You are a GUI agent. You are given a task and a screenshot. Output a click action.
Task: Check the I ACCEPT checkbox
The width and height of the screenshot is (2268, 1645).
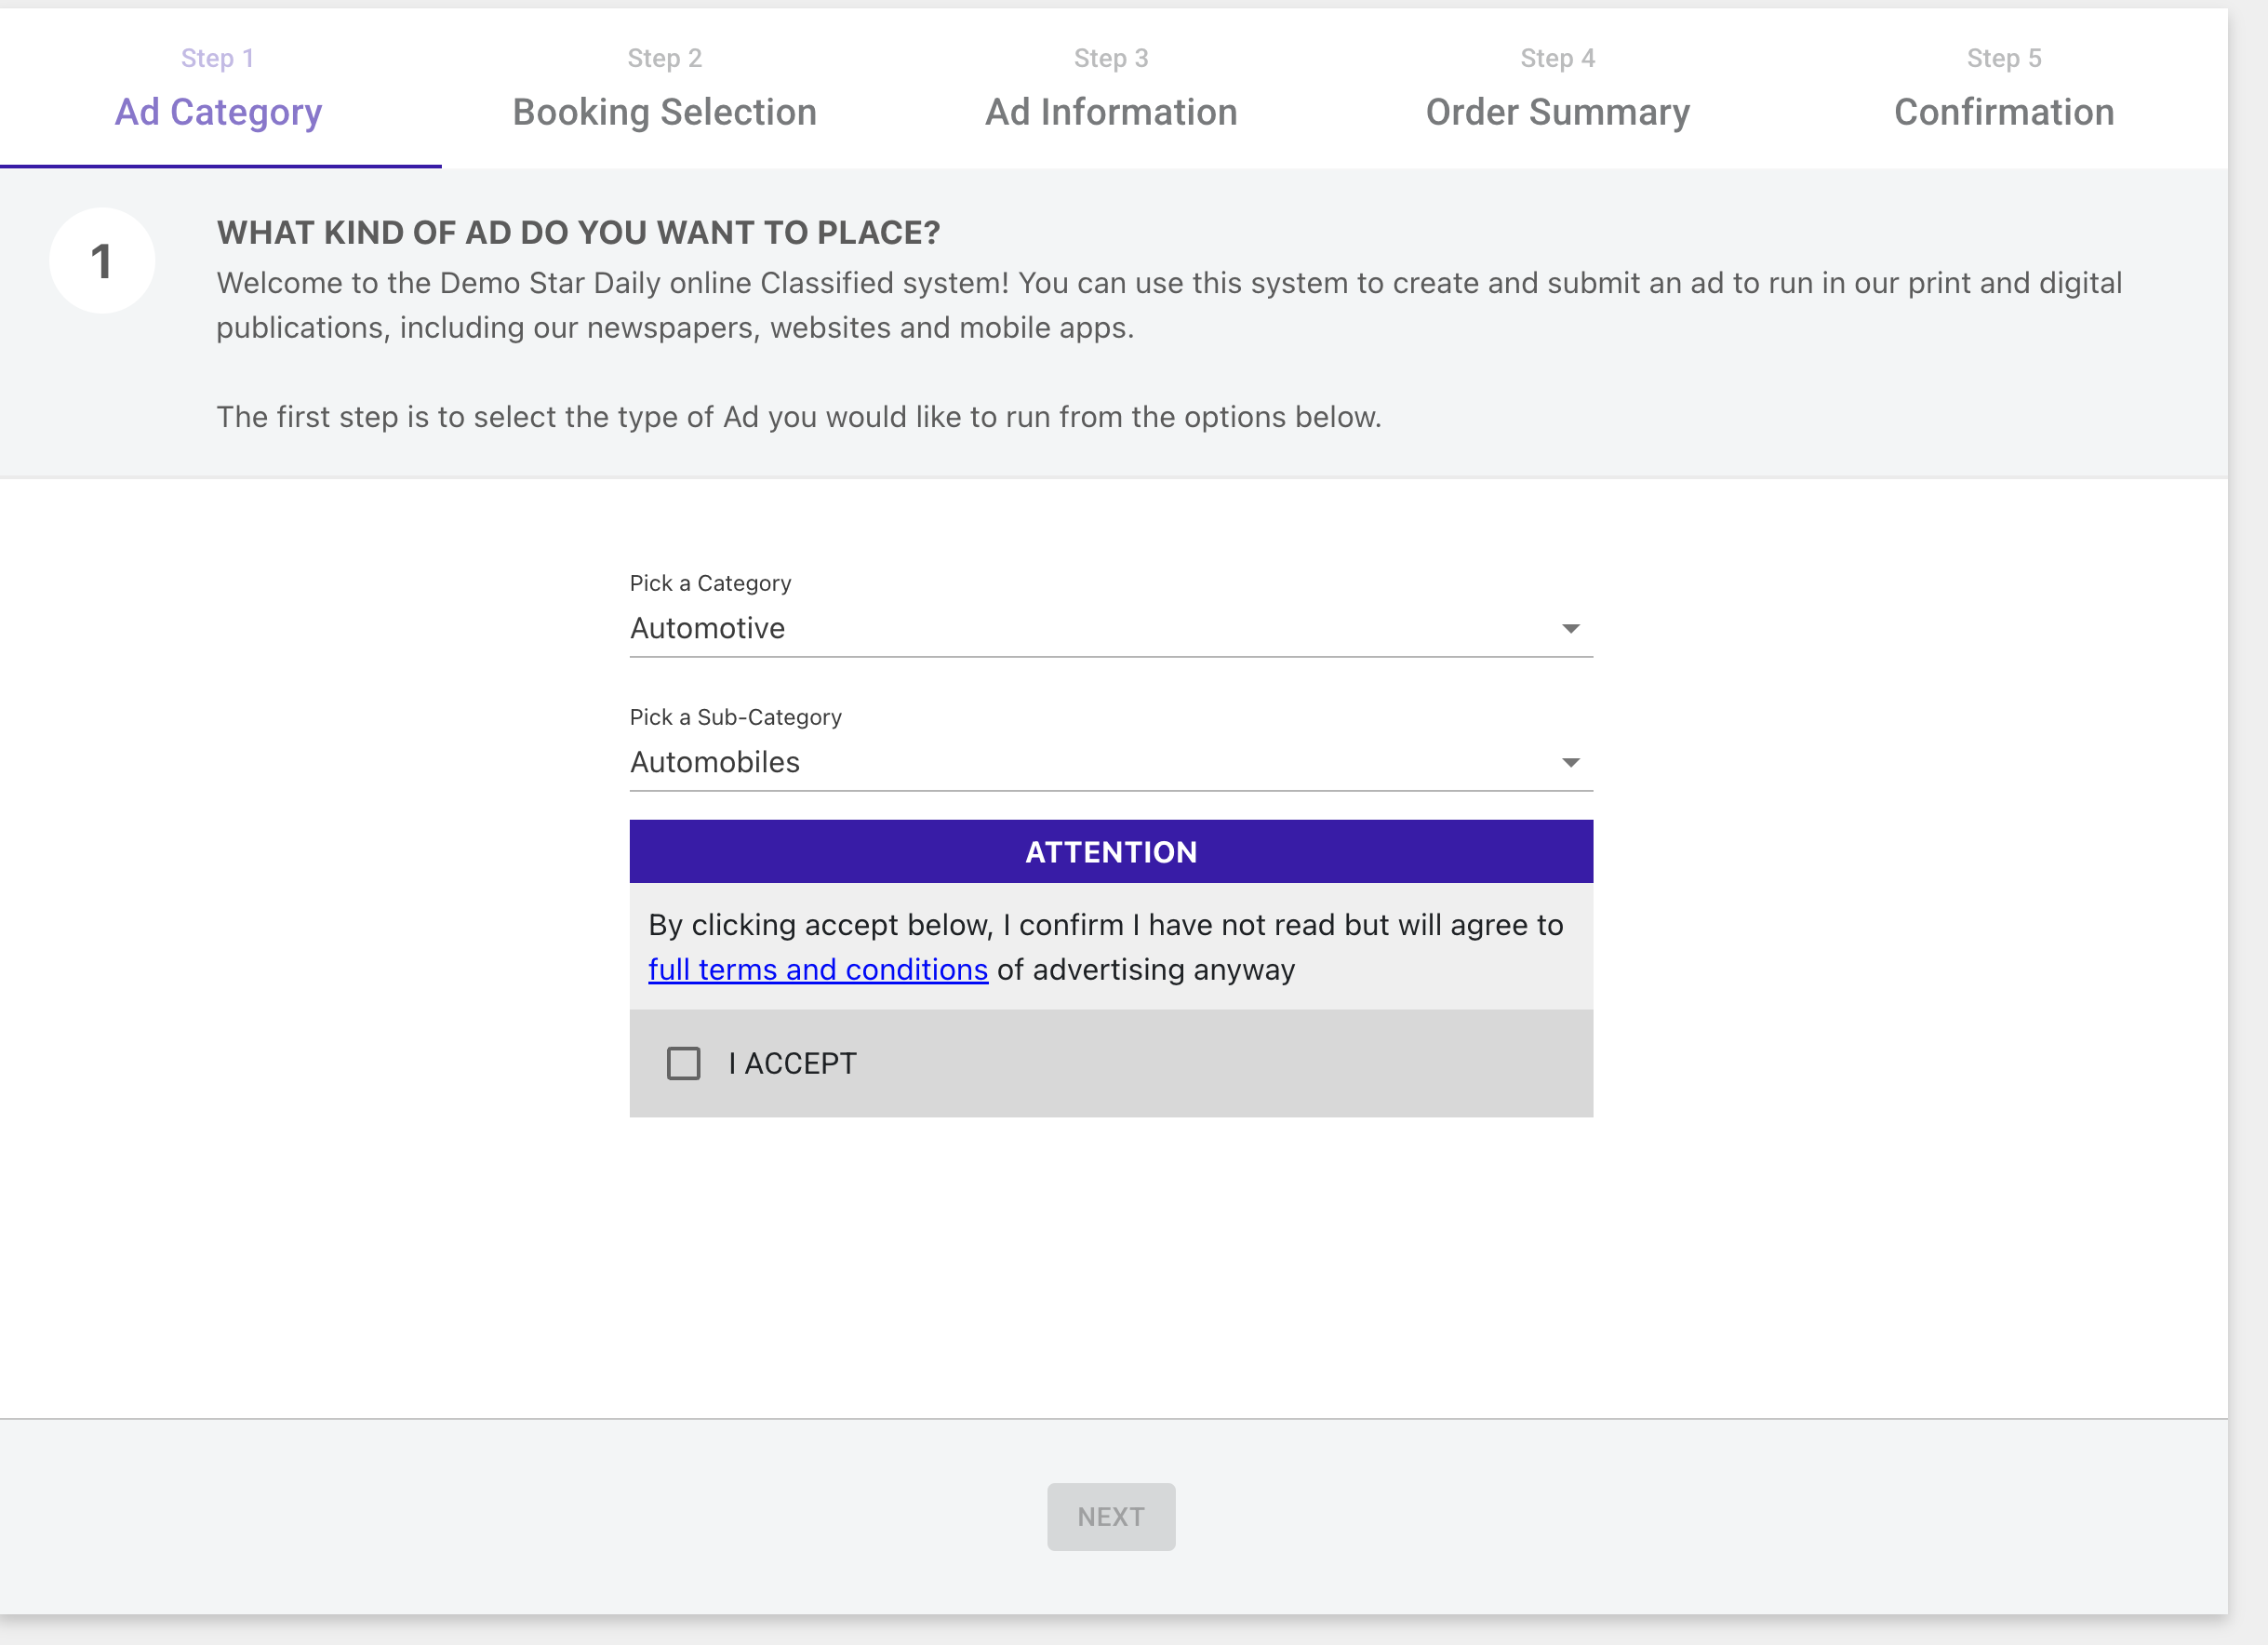[x=684, y=1063]
